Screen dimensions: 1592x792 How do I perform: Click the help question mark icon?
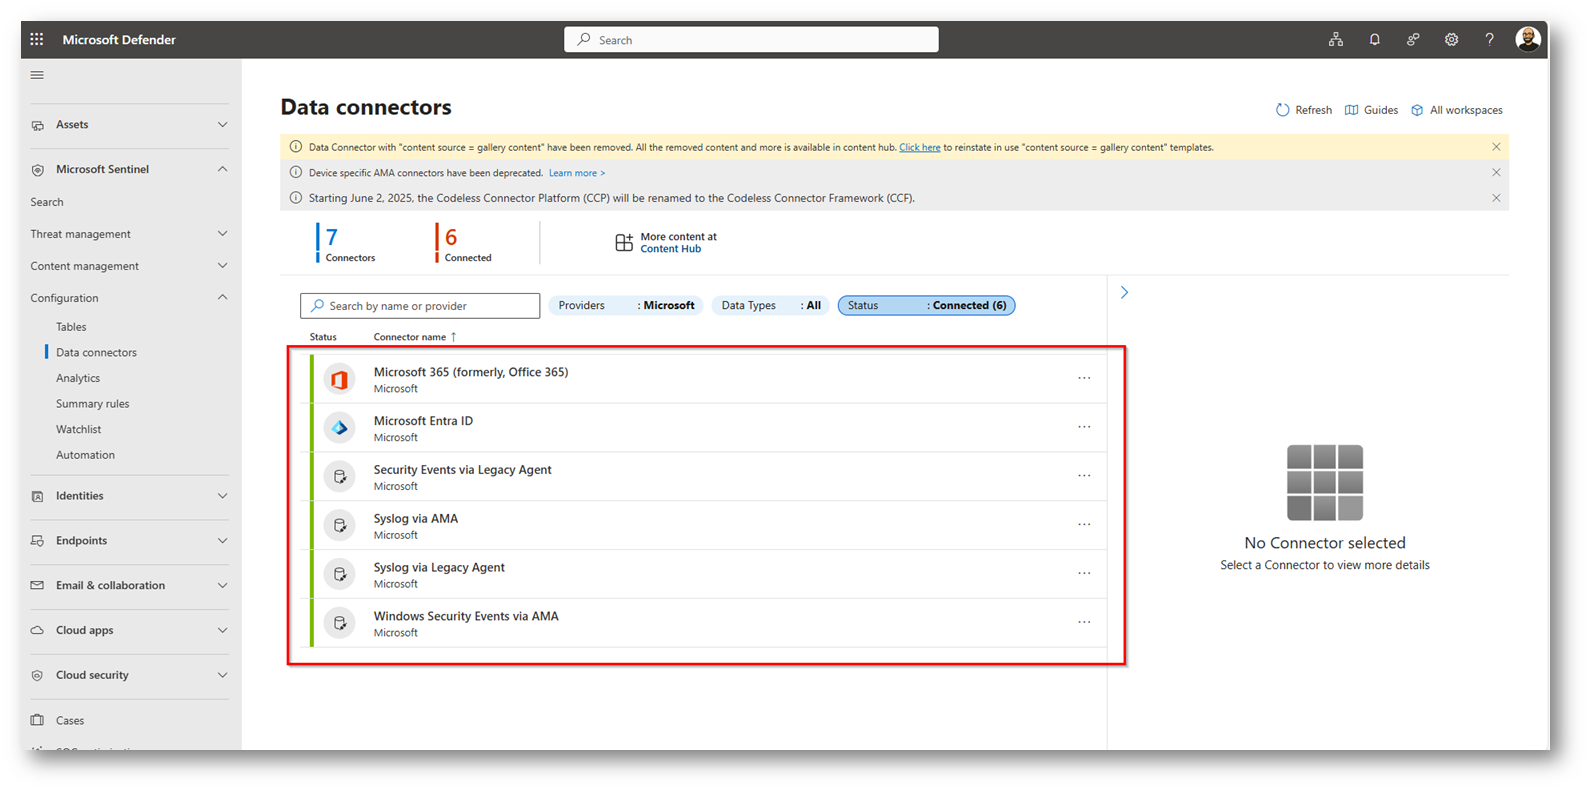pyautogui.click(x=1489, y=40)
